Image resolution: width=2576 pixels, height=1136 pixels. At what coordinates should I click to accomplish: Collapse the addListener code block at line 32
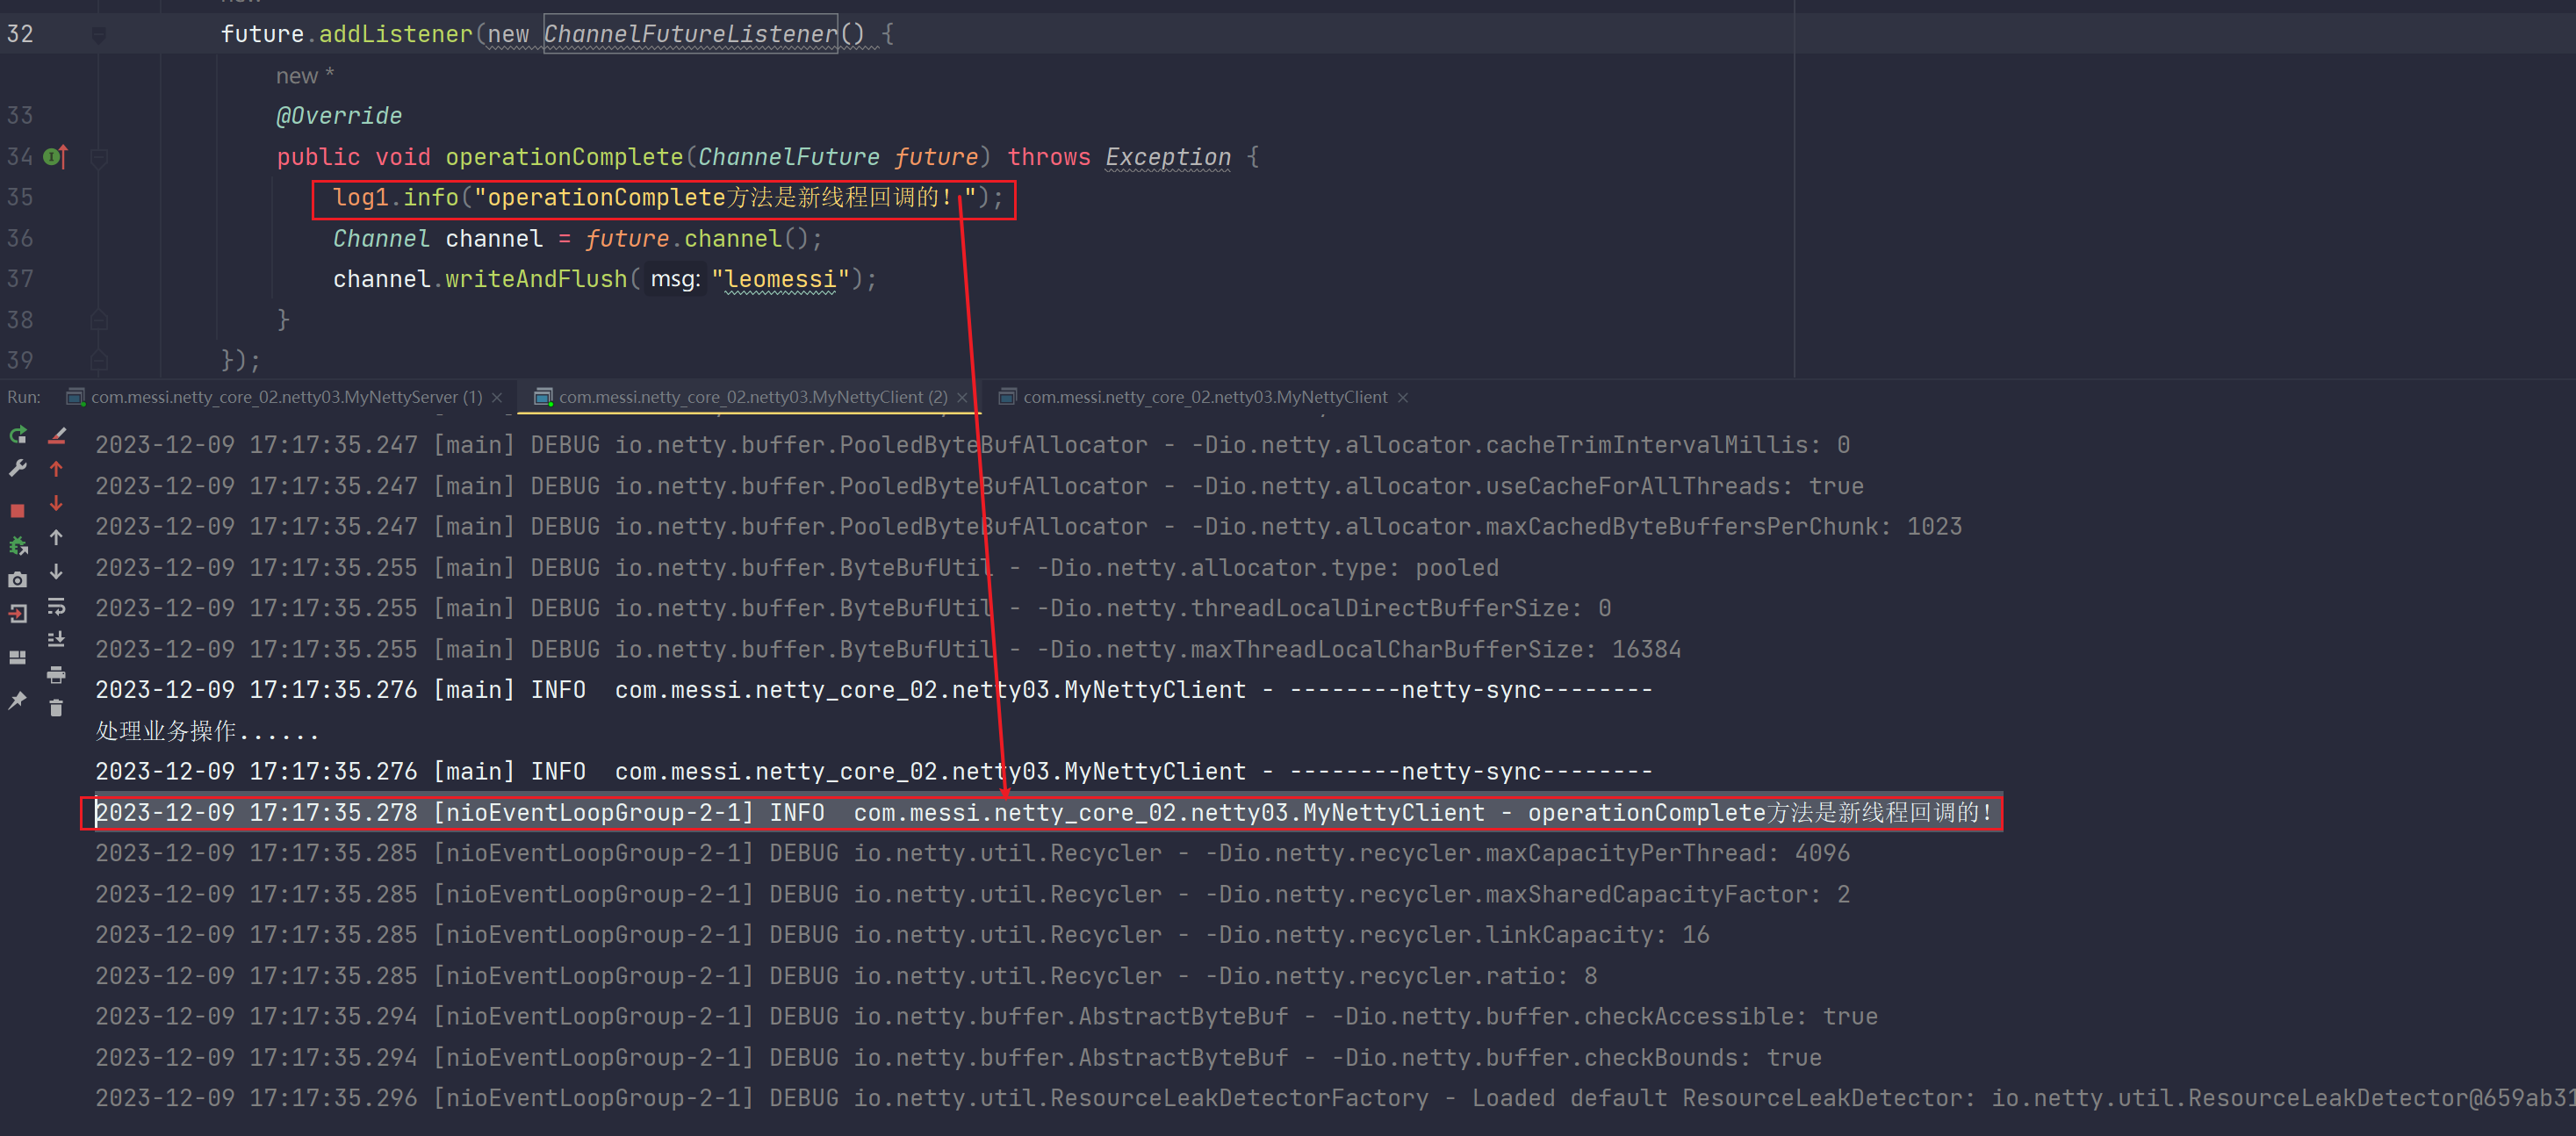click(x=98, y=35)
